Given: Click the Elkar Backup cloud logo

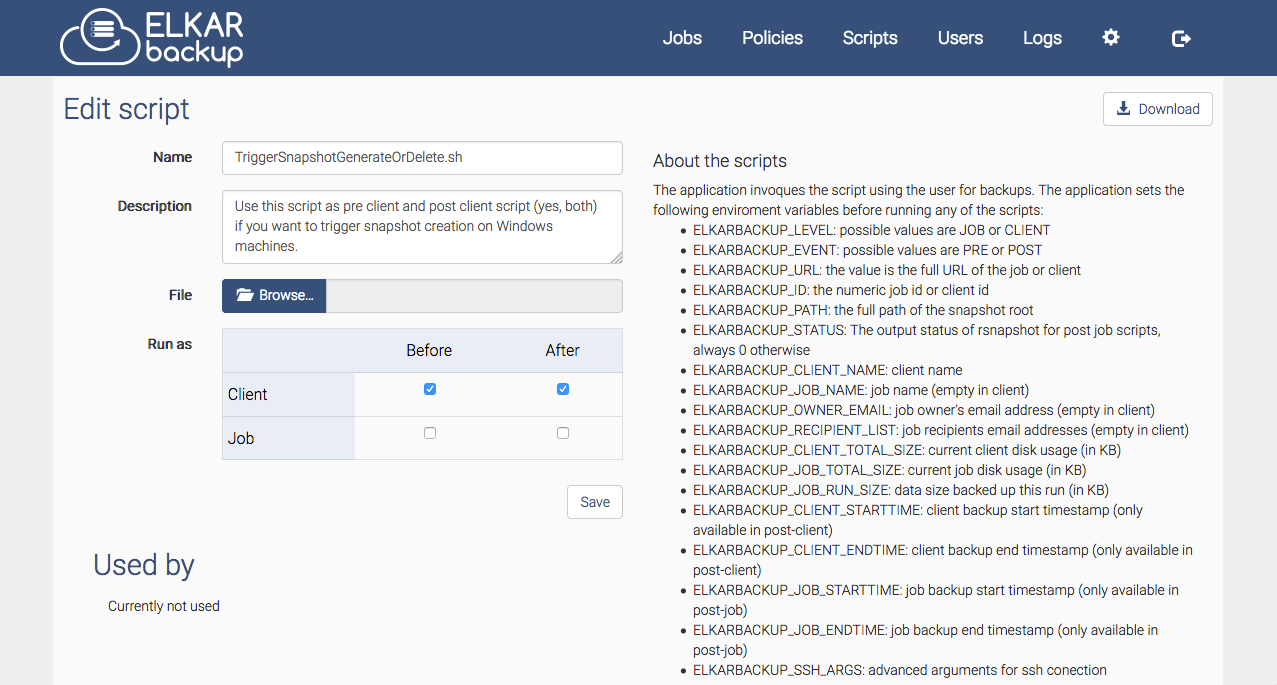Looking at the screenshot, I should click(x=151, y=38).
